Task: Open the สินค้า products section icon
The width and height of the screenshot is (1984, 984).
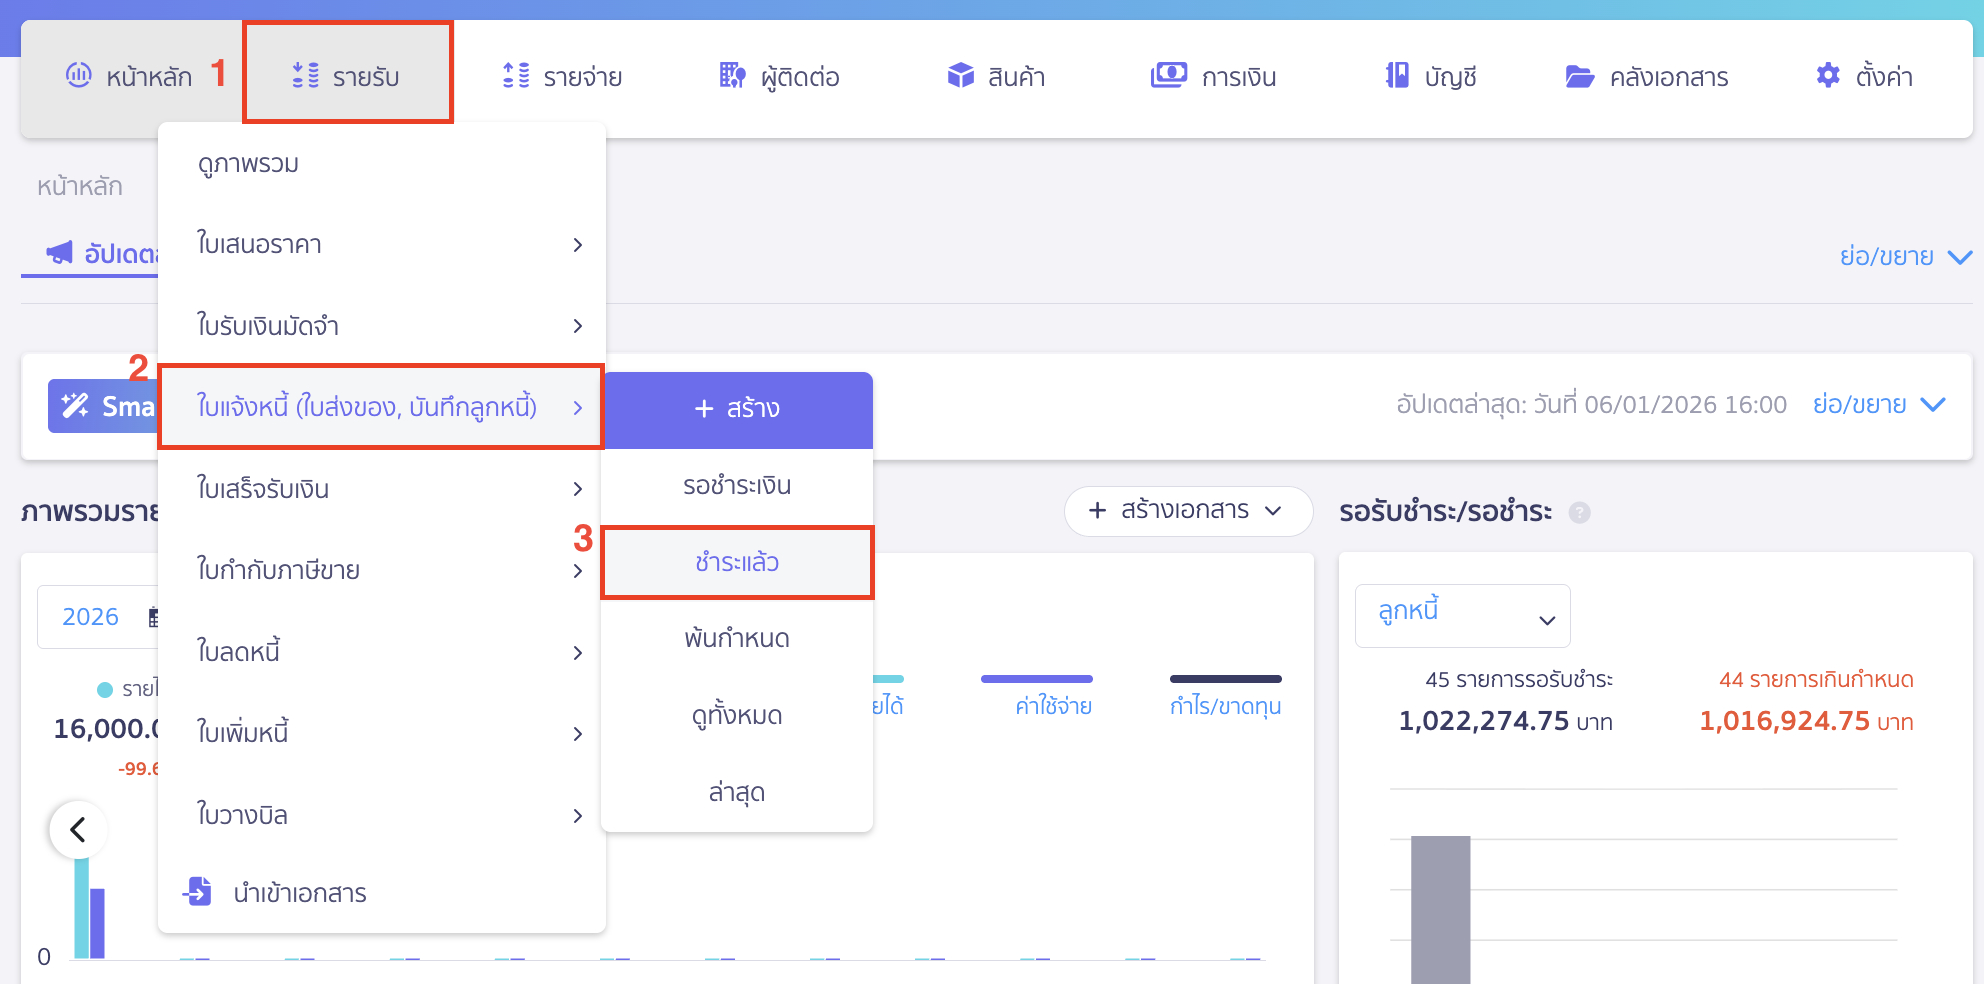Action: click(x=962, y=73)
